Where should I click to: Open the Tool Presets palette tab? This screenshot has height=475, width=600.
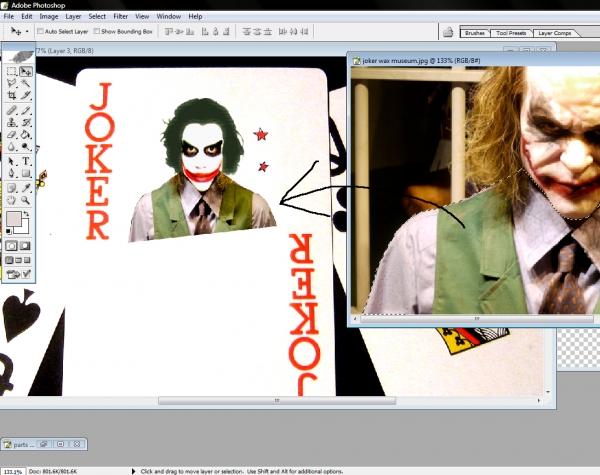pos(511,33)
